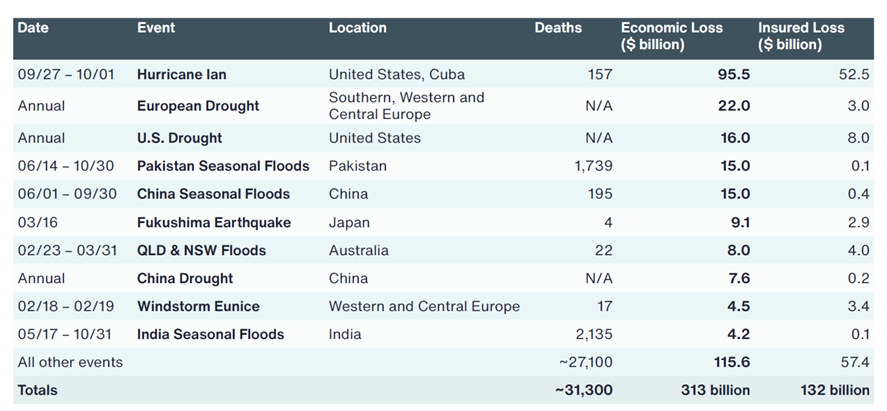Image resolution: width=887 pixels, height=411 pixels.
Task: Click the Insured Loss column header
Action: coord(801,36)
